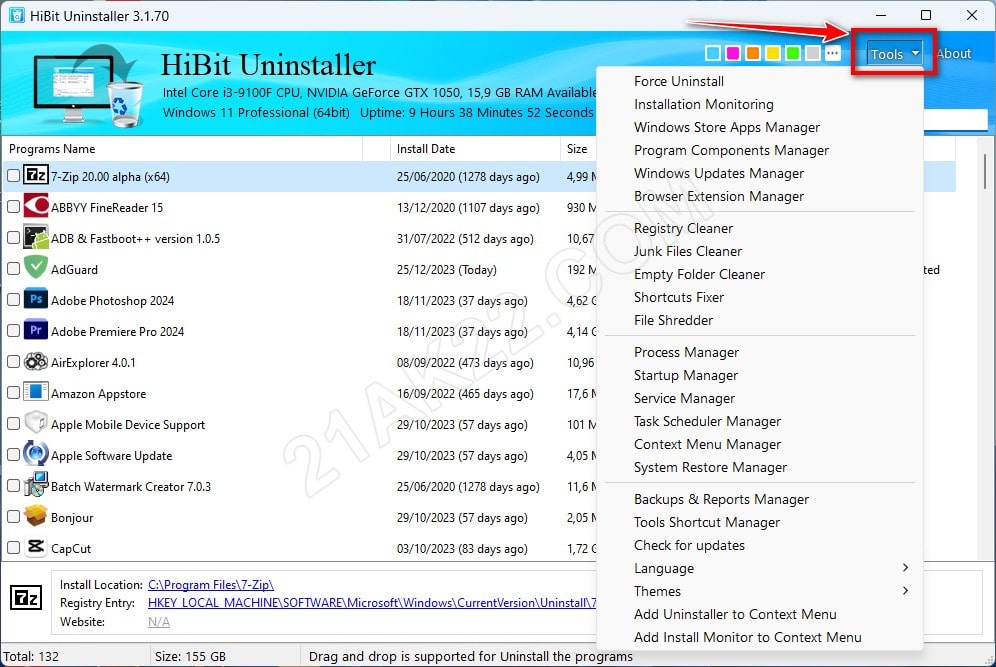Click the HiBit Uninstaller title bar icon

(x=16, y=15)
